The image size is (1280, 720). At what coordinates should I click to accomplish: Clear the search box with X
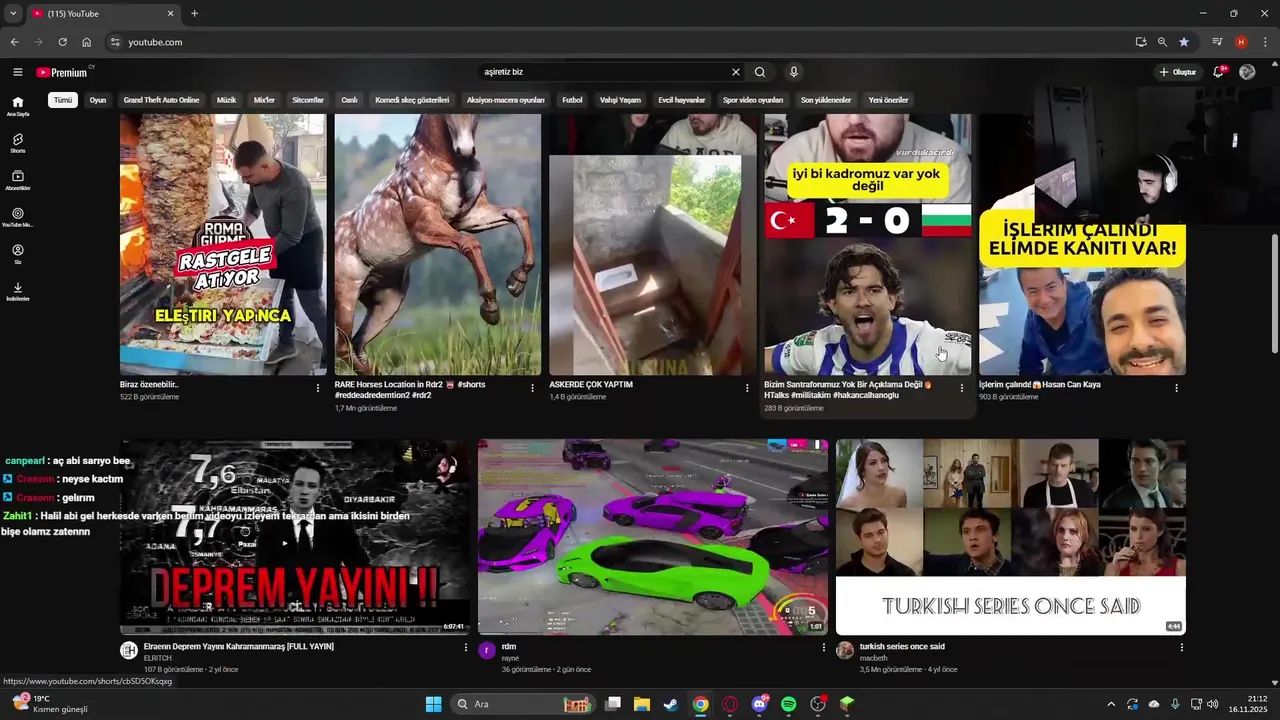click(736, 72)
